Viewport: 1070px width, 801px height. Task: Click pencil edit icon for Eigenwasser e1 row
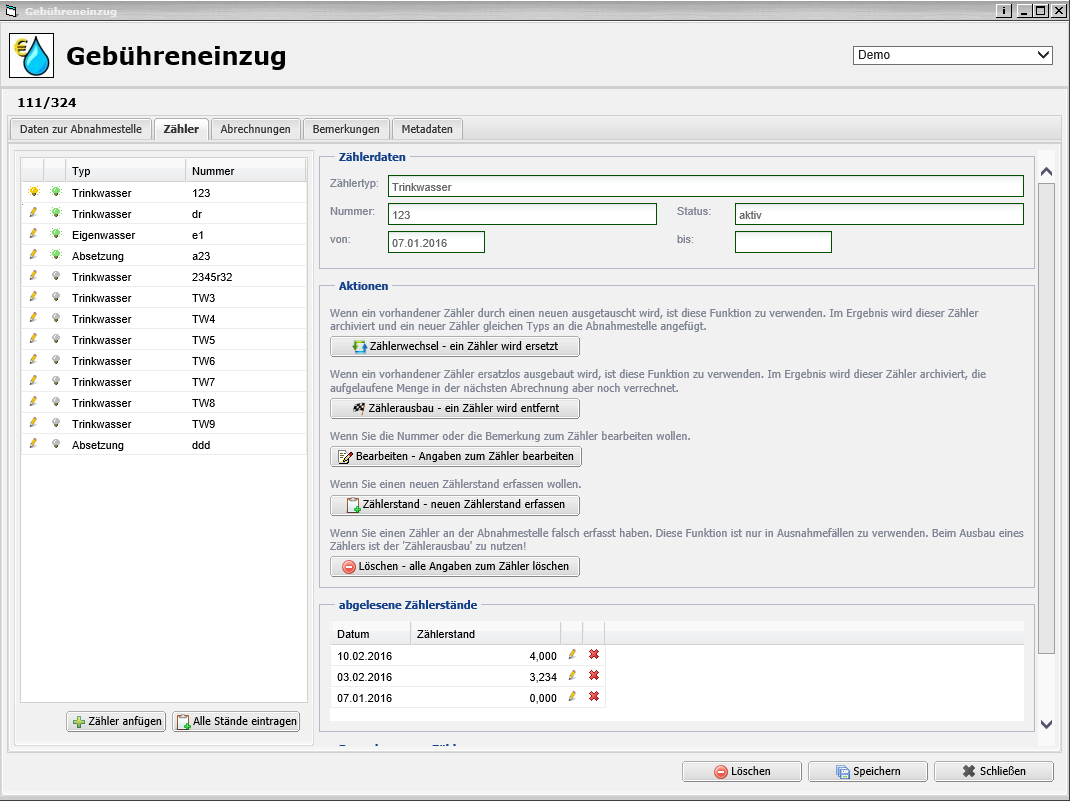(x=33, y=234)
